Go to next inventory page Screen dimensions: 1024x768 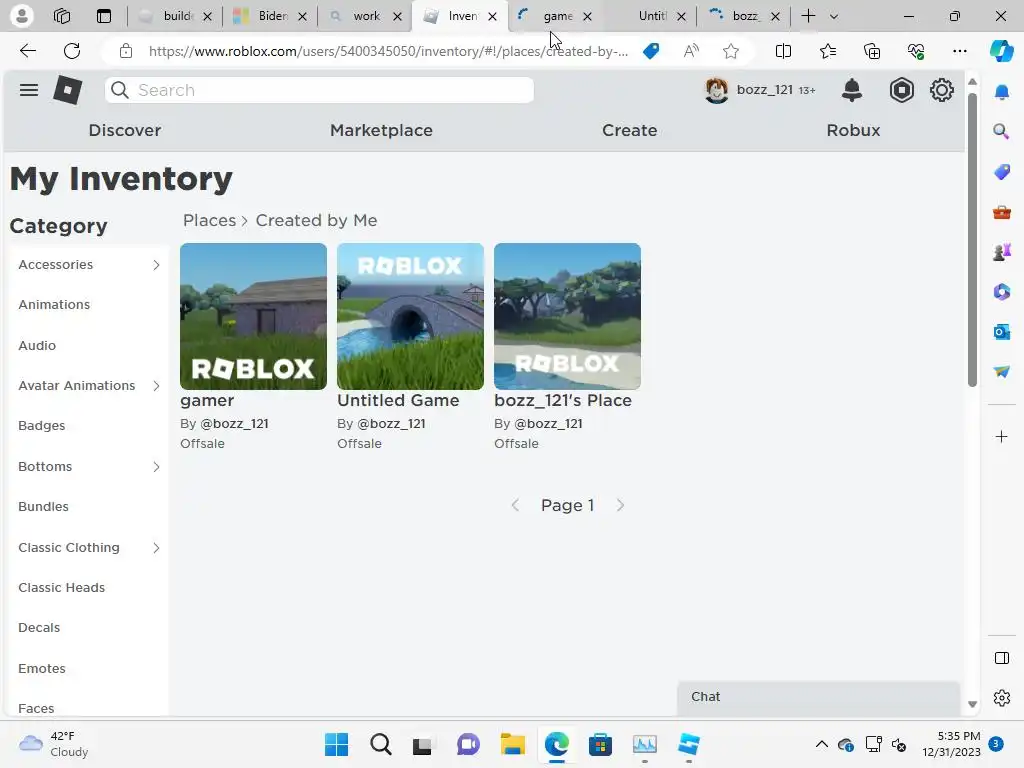(620, 505)
